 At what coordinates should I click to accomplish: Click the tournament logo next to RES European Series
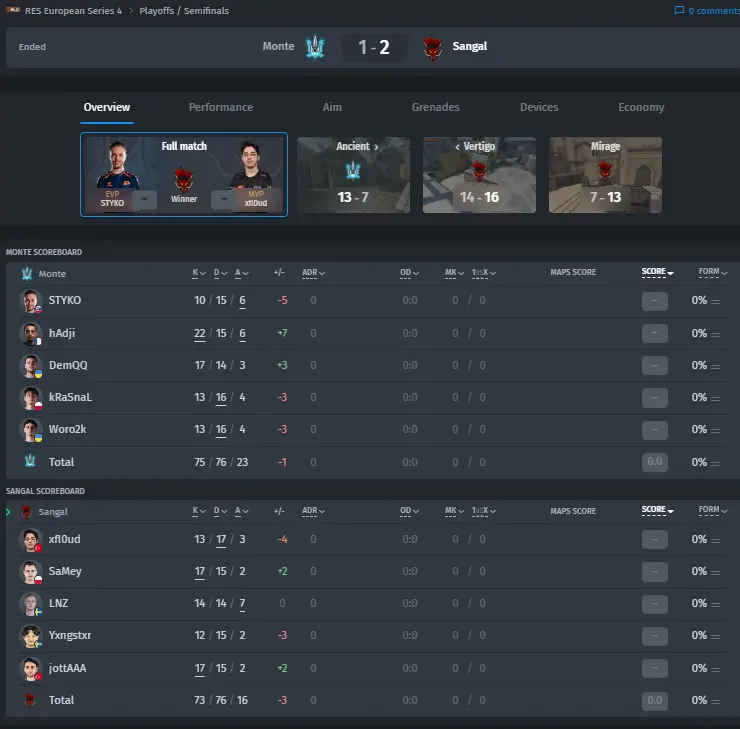coord(12,10)
